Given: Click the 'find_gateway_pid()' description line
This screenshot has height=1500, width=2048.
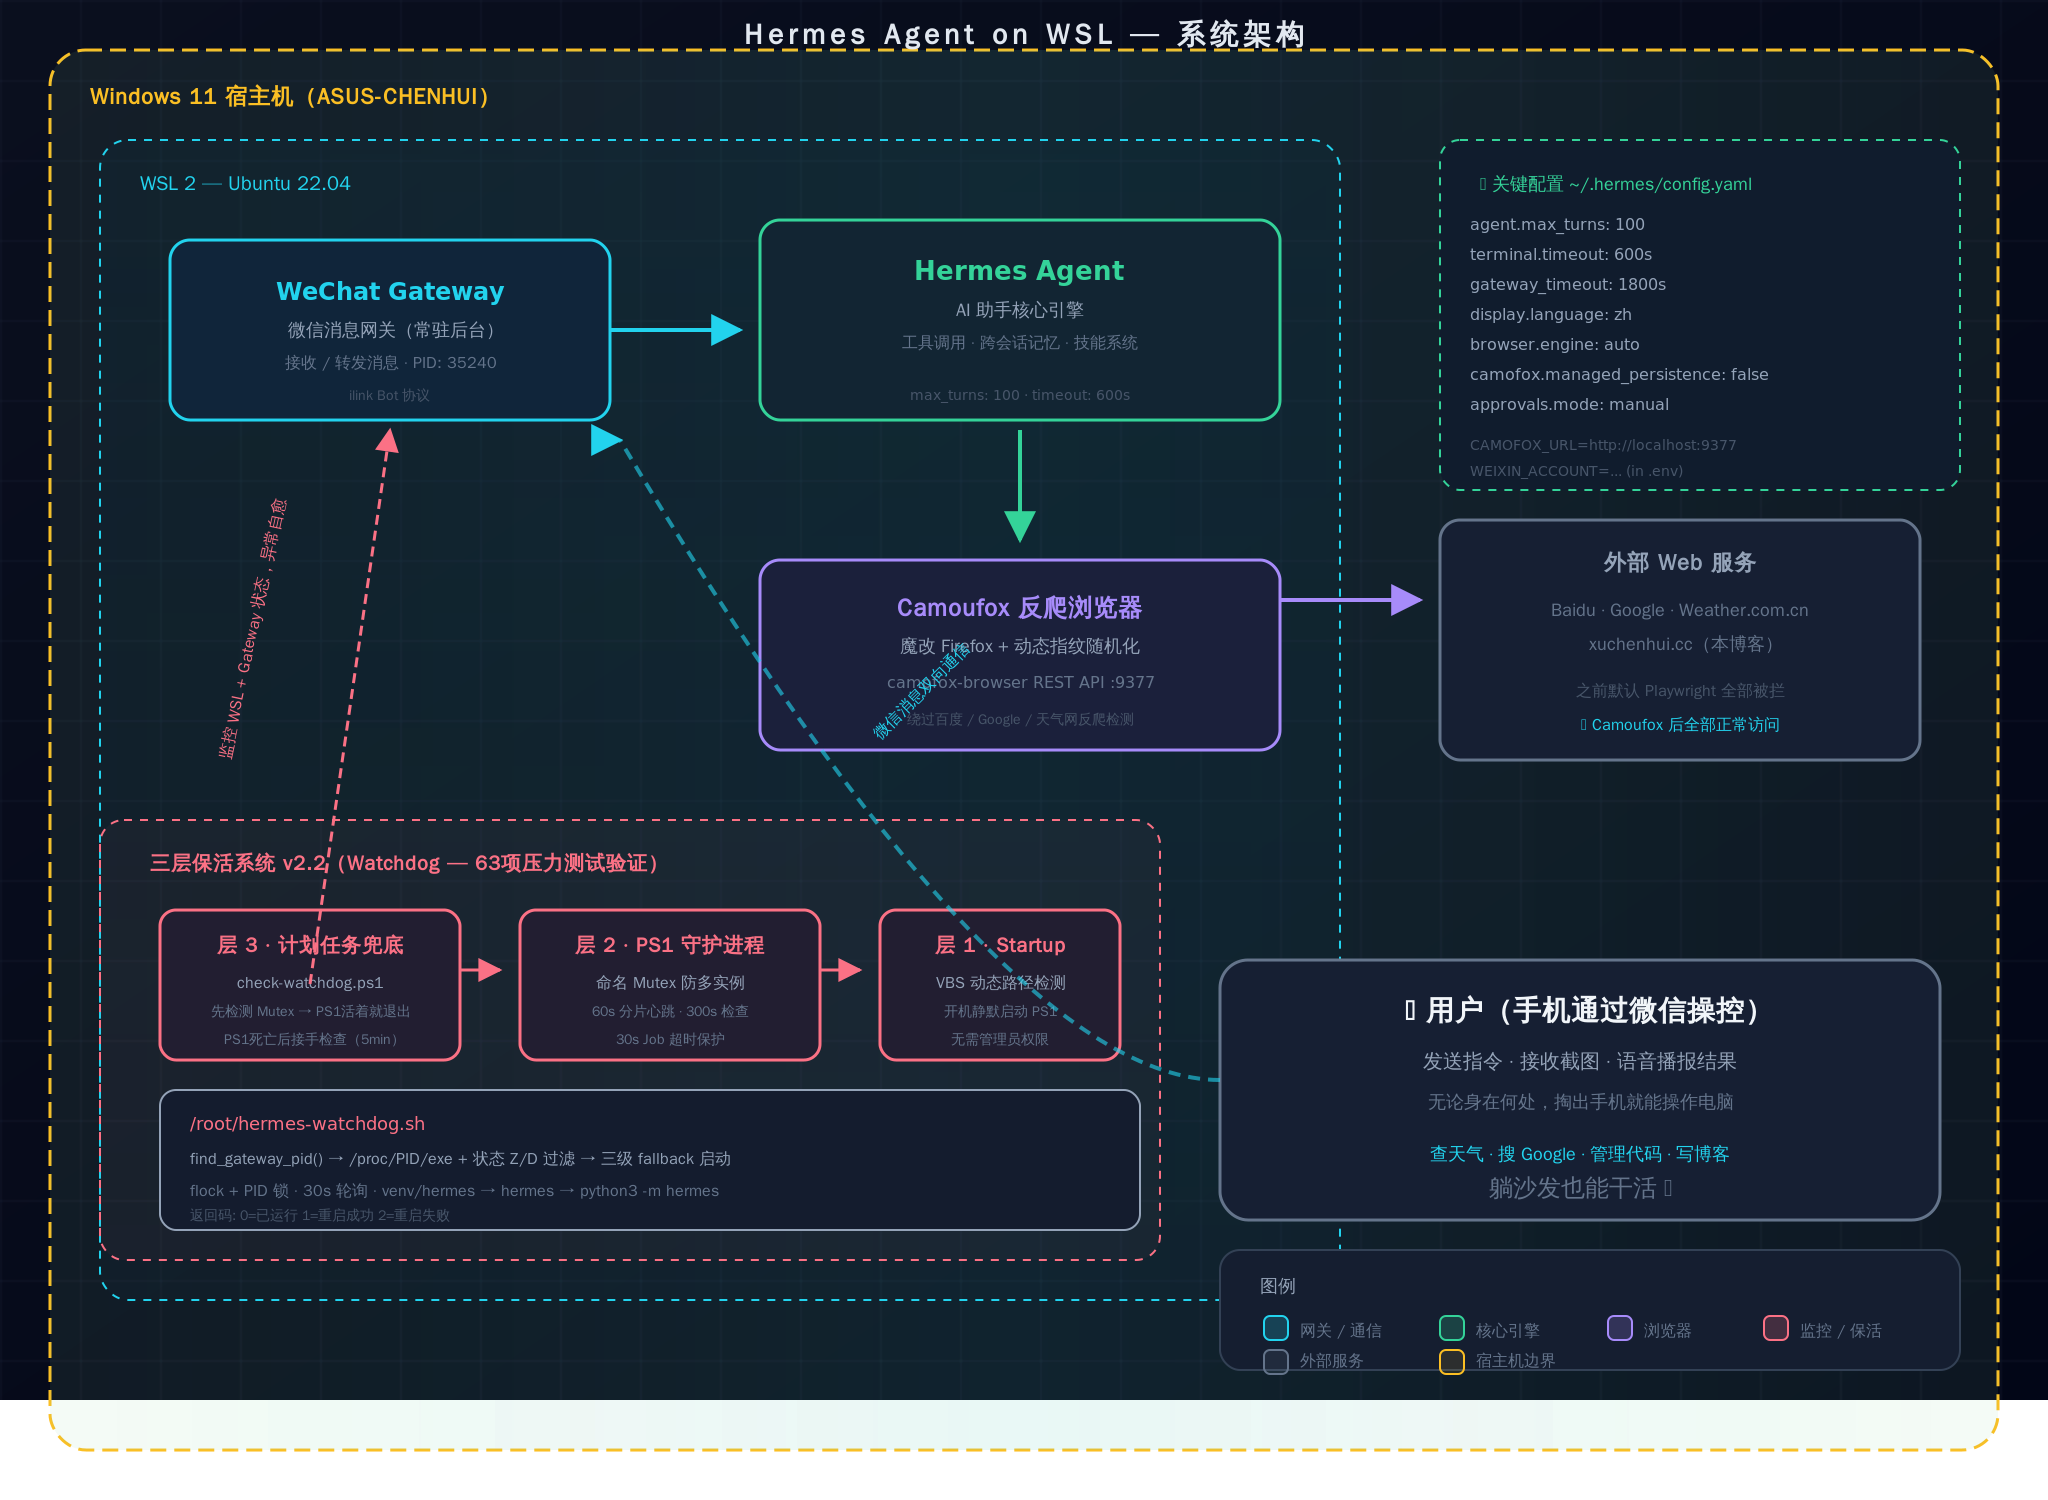Looking at the screenshot, I should point(460,1159).
